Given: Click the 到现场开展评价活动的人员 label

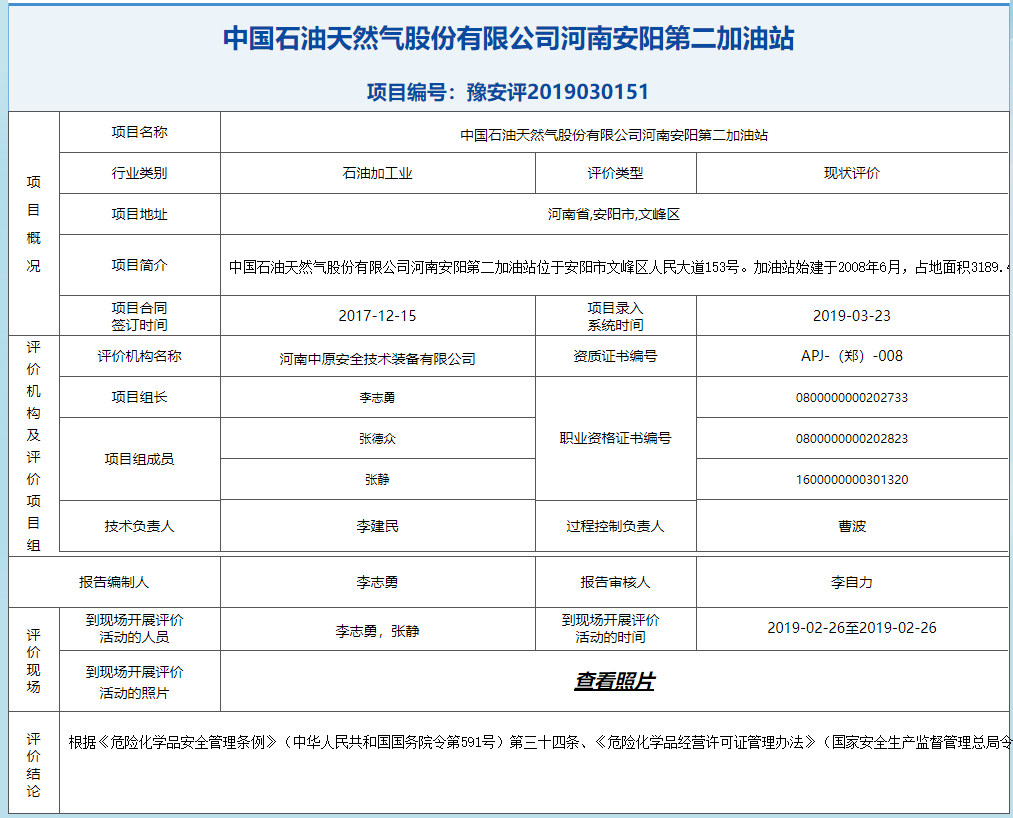Looking at the screenshot, I should pos(134,629).
